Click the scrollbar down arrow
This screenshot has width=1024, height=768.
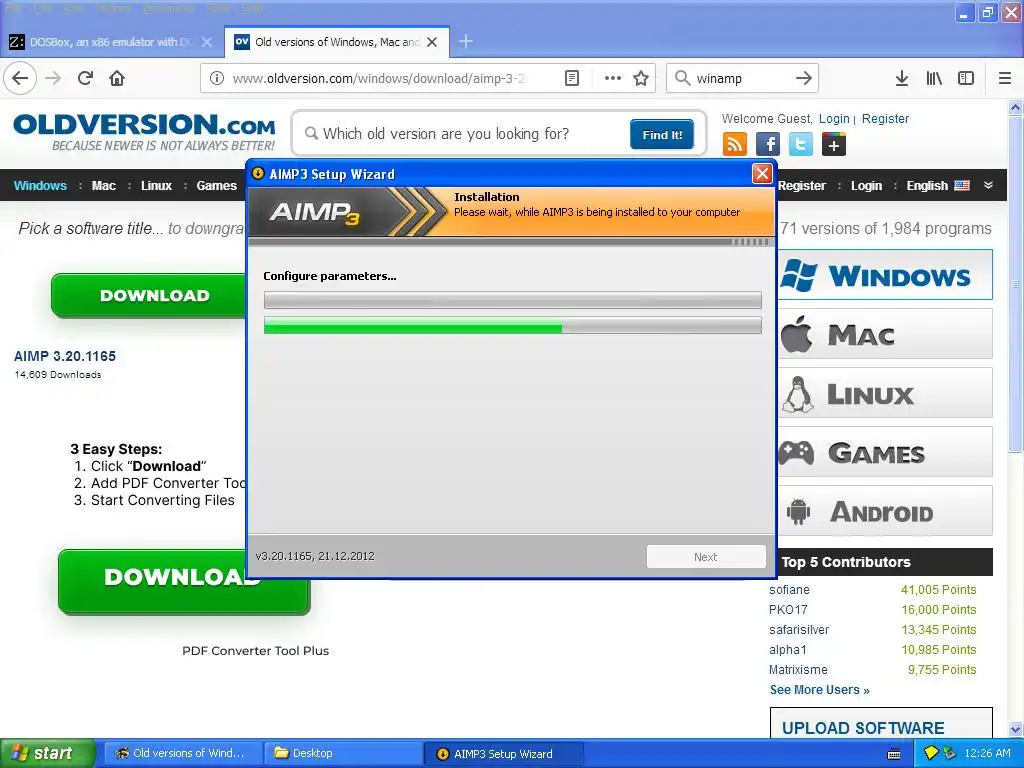(1015, 729)
